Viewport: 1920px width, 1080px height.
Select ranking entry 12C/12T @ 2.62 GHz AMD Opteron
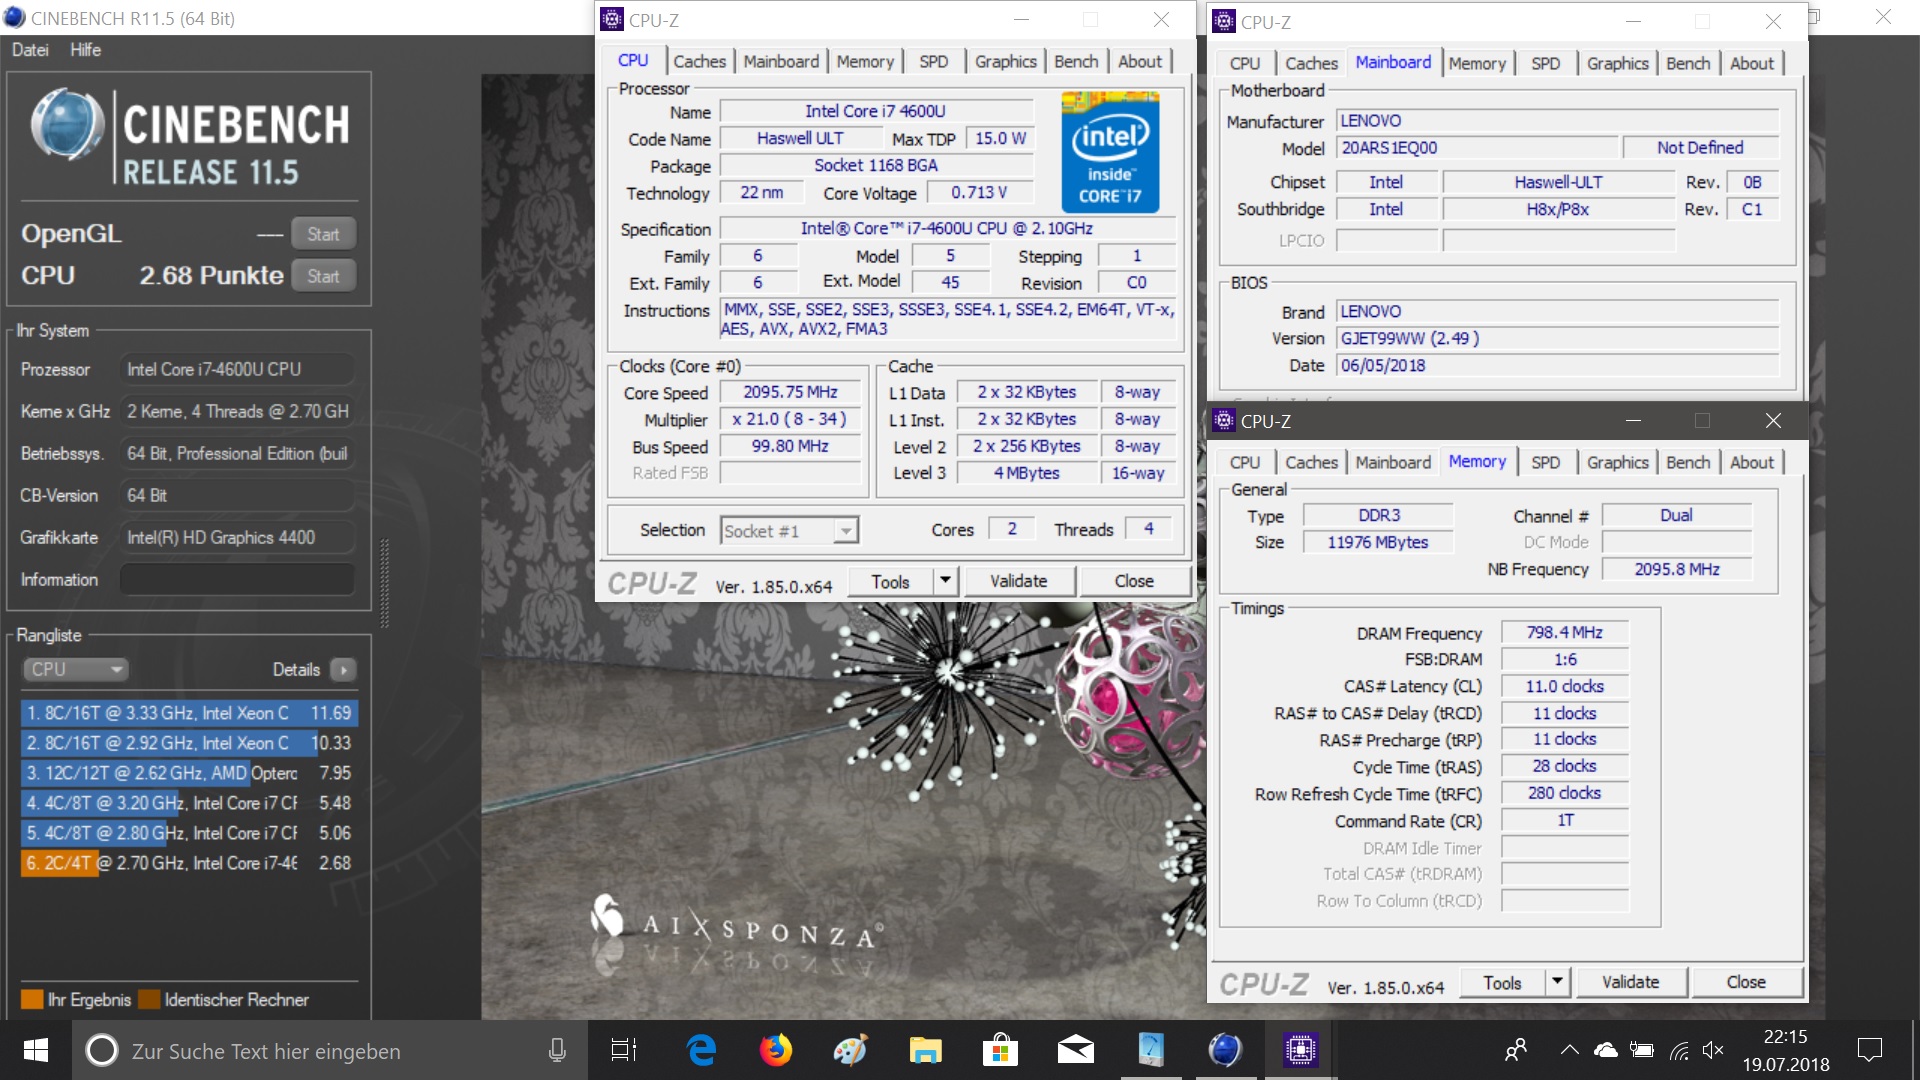[x=189, y=773]
